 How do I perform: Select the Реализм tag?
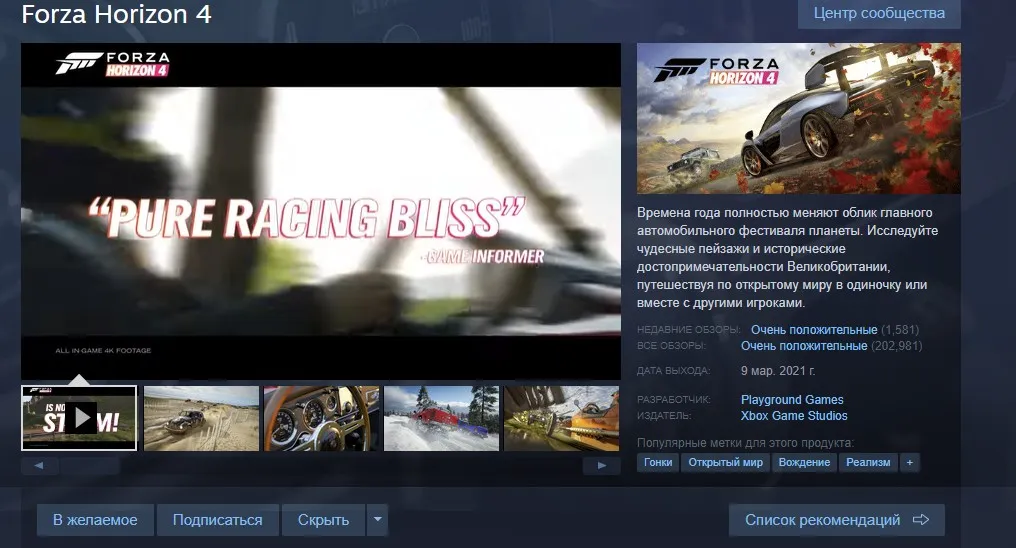click(868, 462)
